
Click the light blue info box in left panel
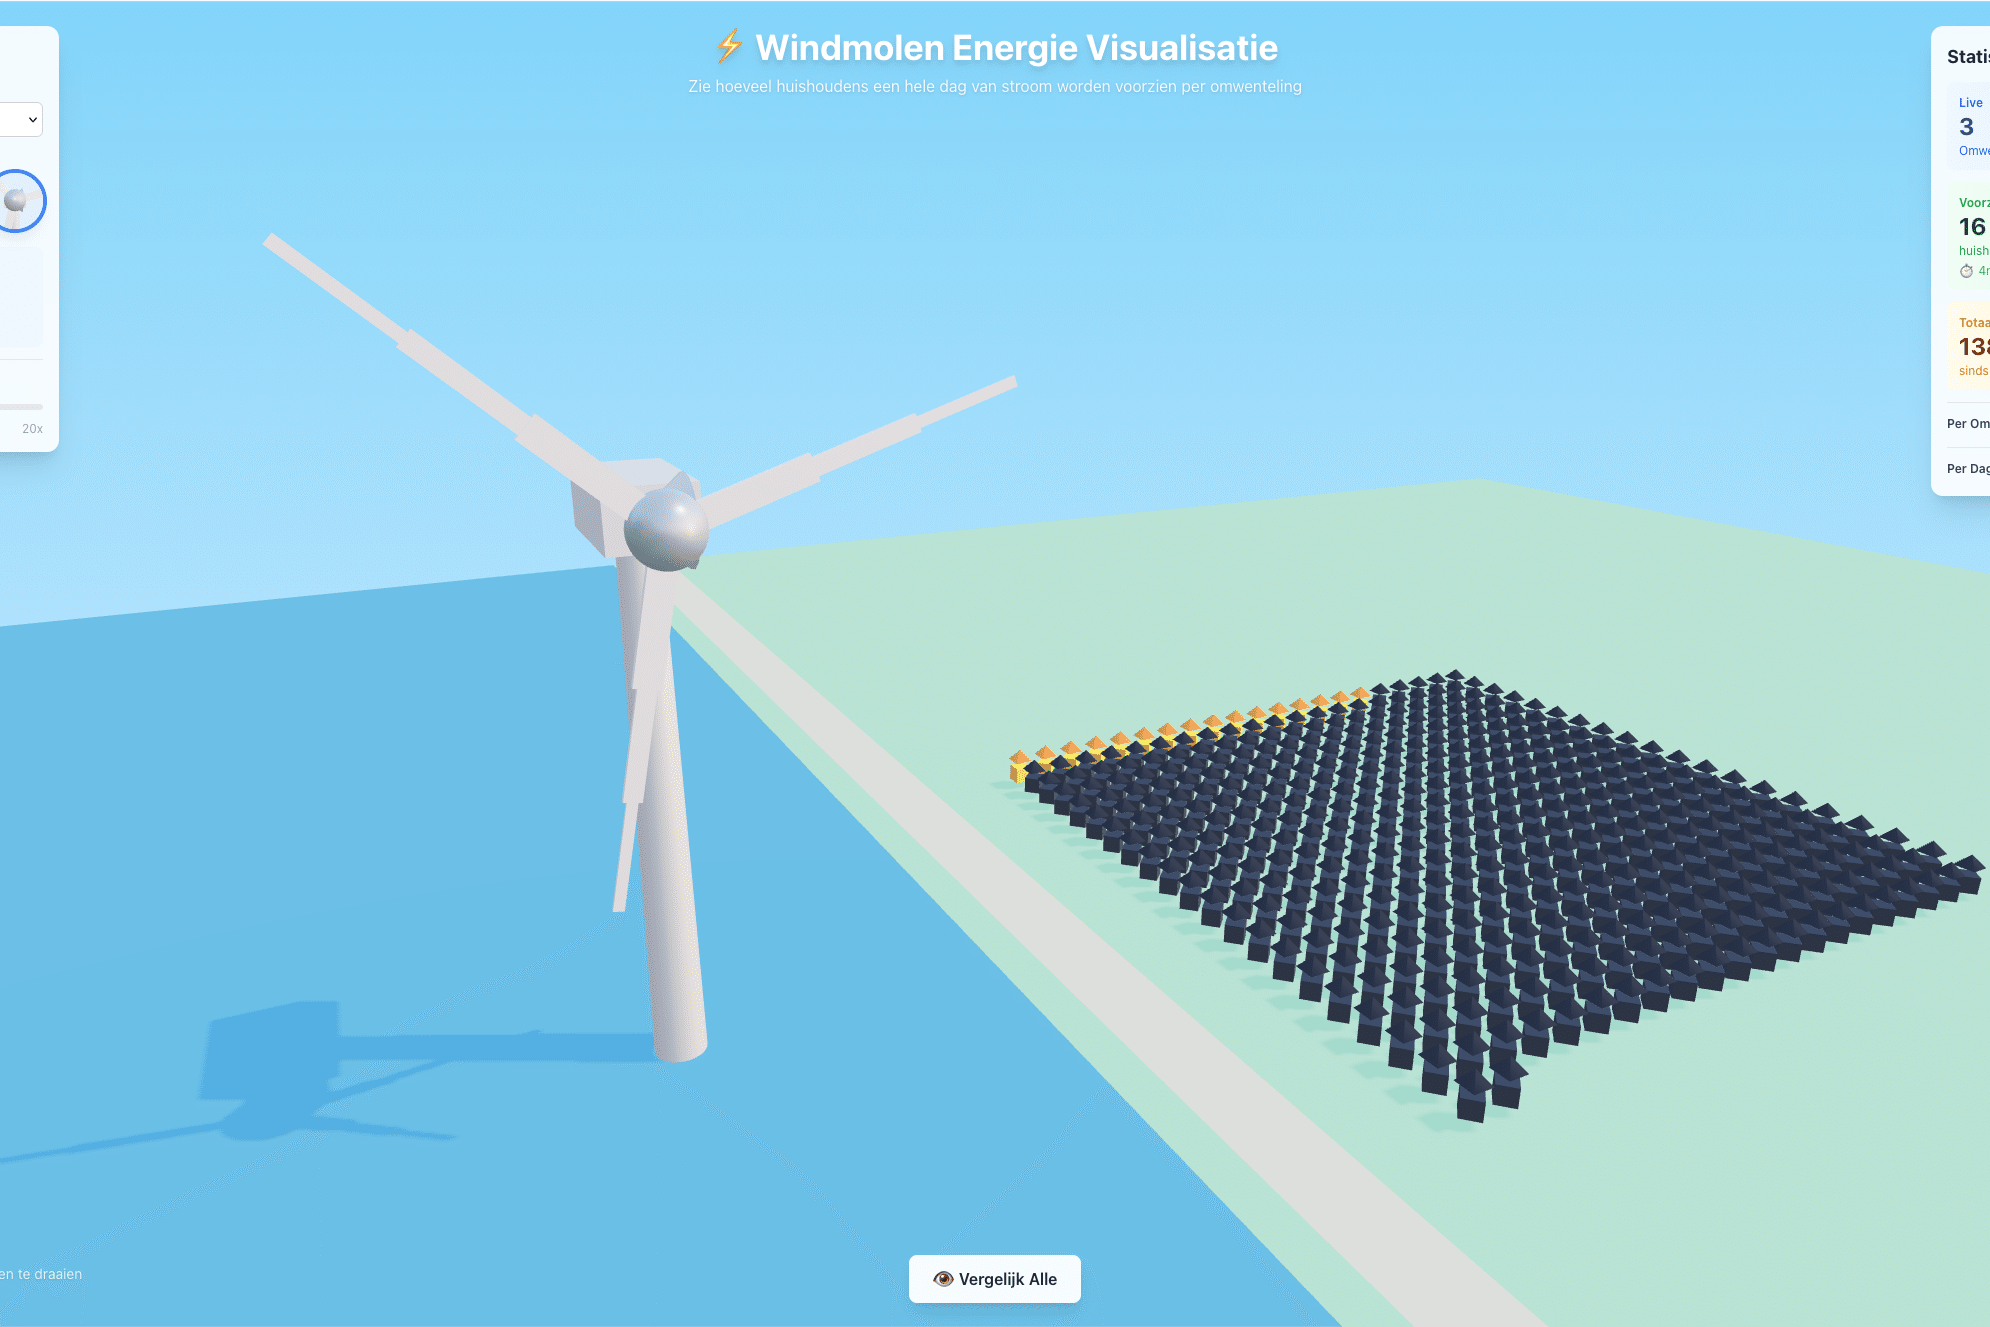[x=20, y=297]
